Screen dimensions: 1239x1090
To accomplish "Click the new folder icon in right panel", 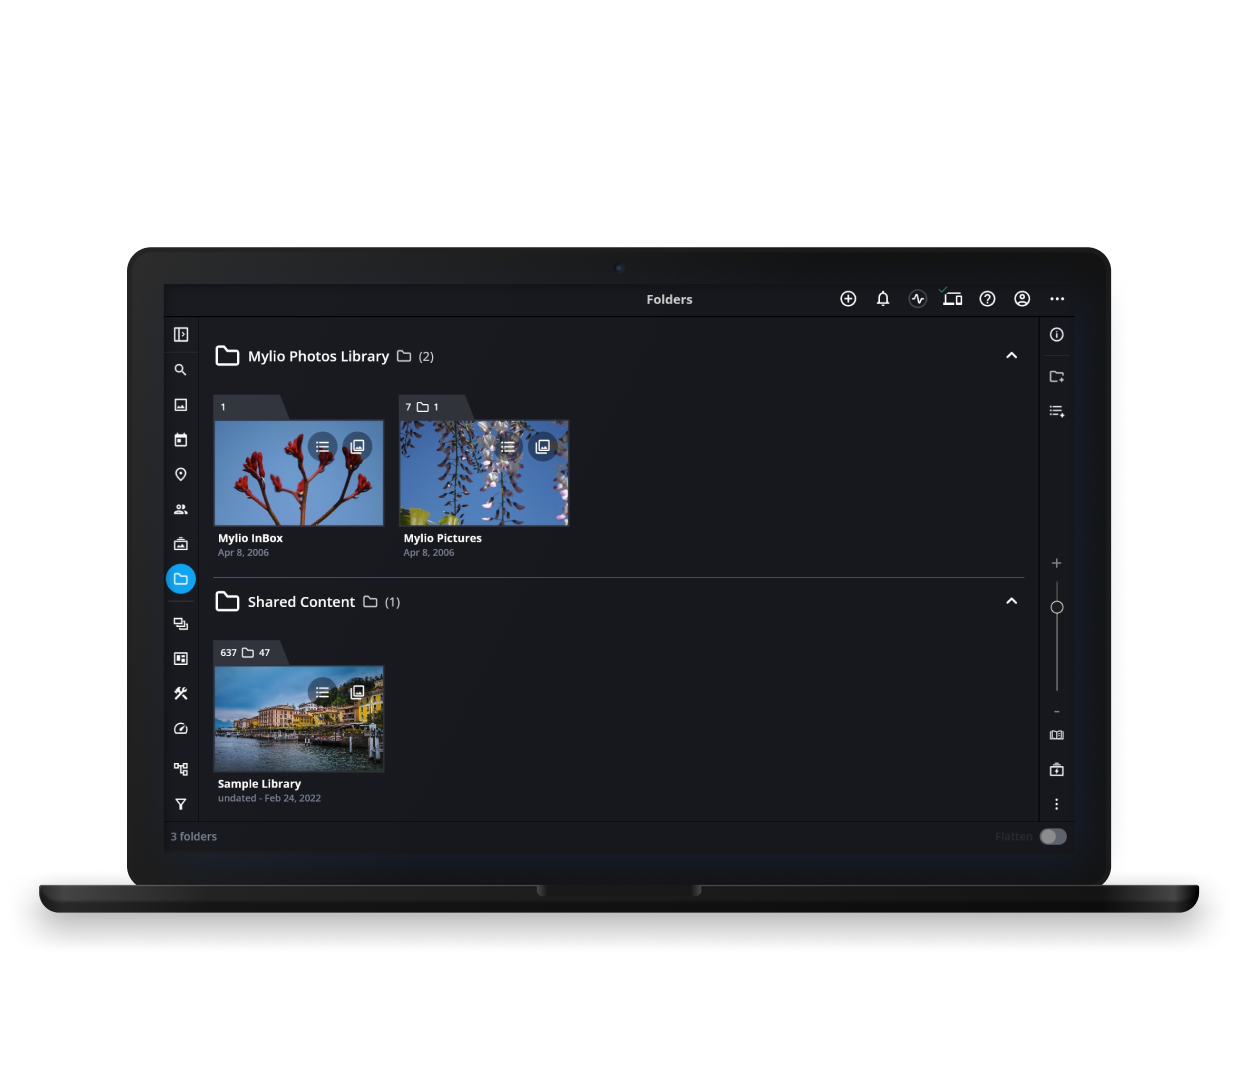I will point(1057,377).
